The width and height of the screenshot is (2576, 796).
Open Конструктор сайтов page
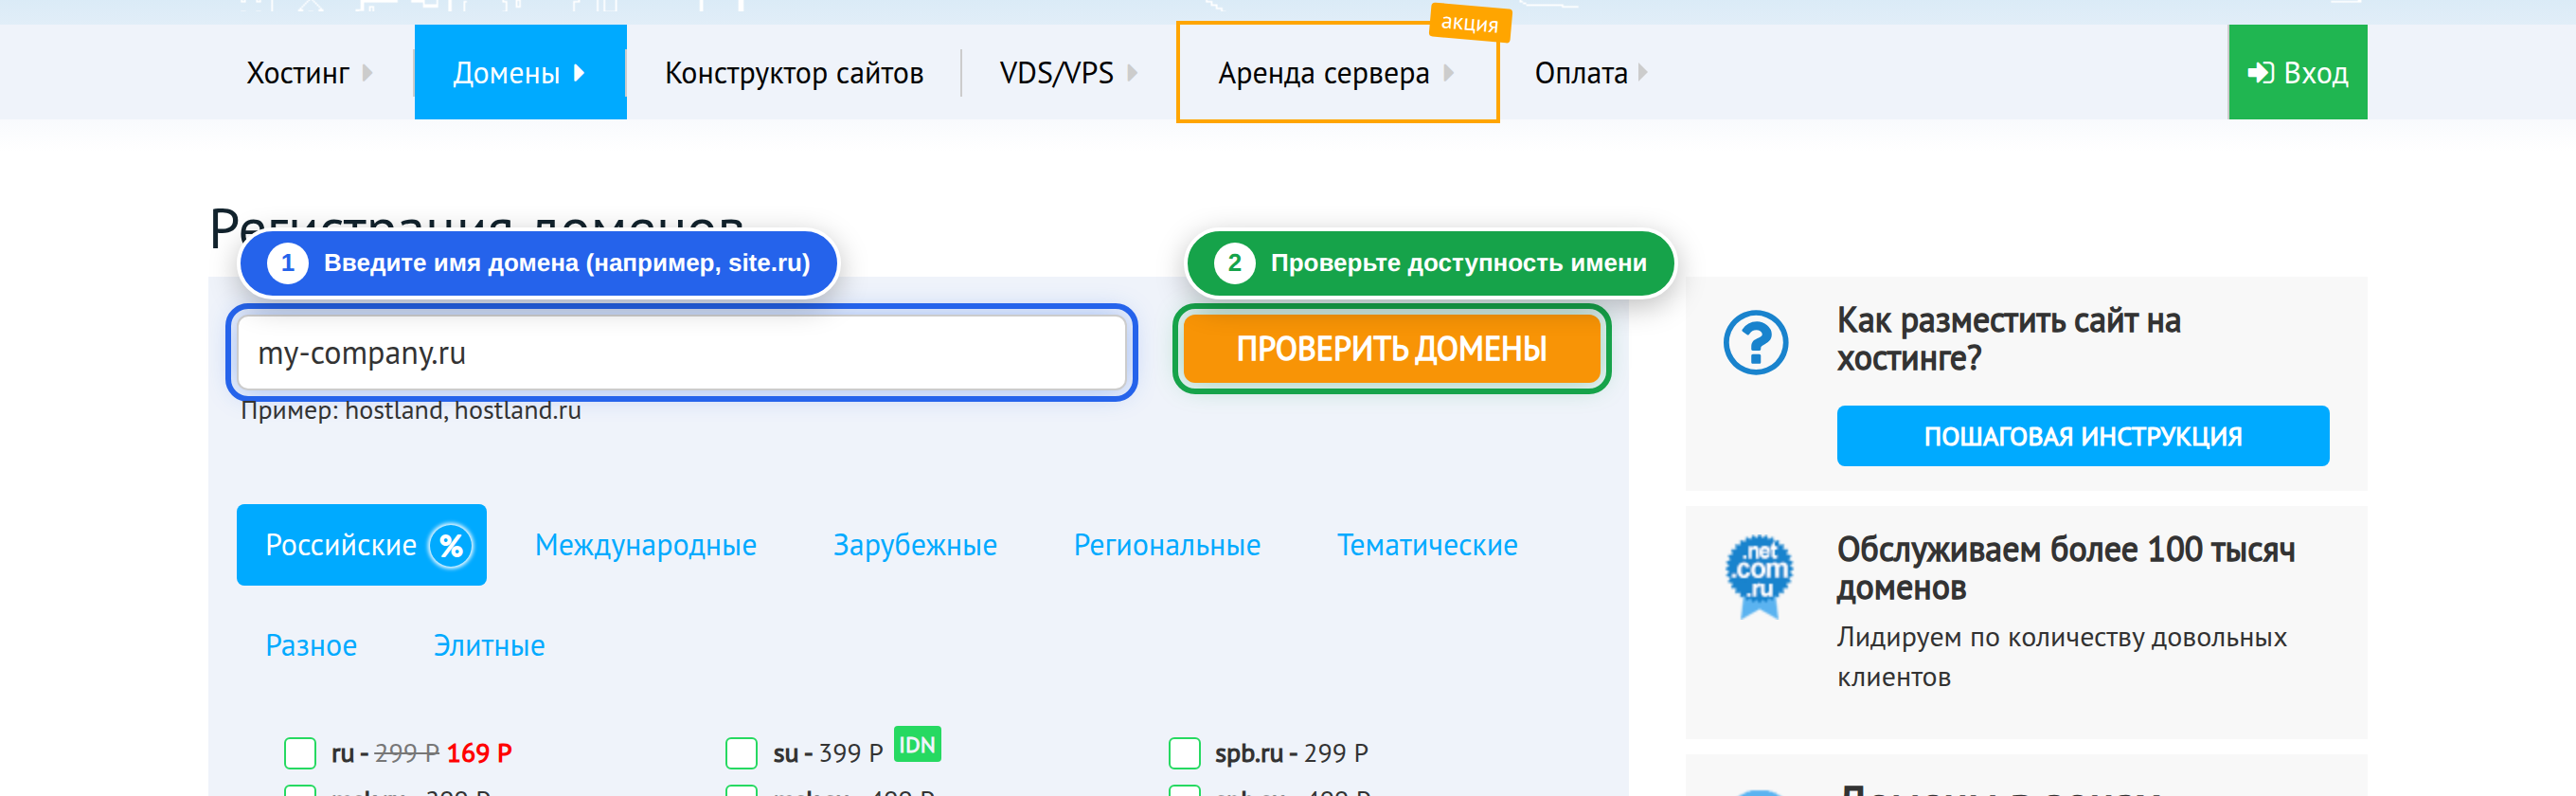coord(794,73)
